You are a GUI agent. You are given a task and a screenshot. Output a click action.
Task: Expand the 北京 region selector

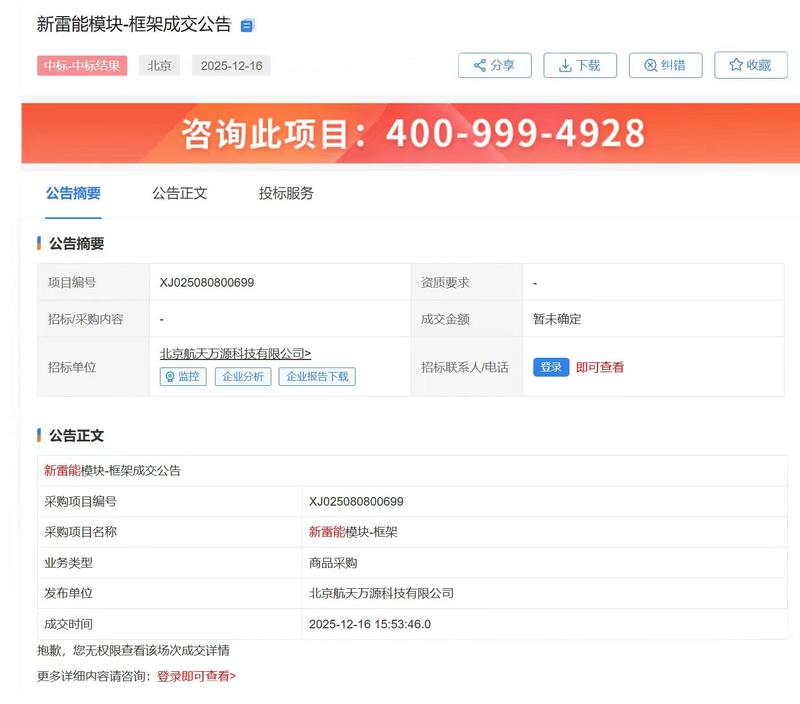[161, 66]
